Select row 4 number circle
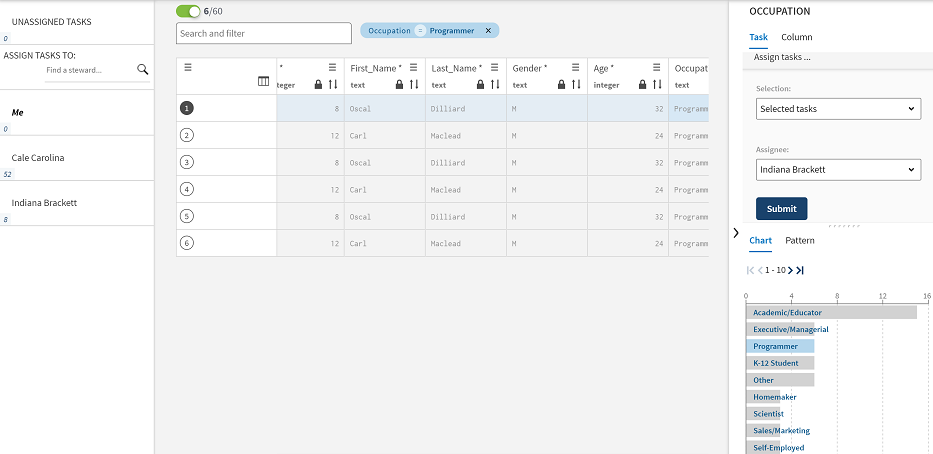This screenshot has width=933, height=454. pyautogui.click(x=187, y=189)
